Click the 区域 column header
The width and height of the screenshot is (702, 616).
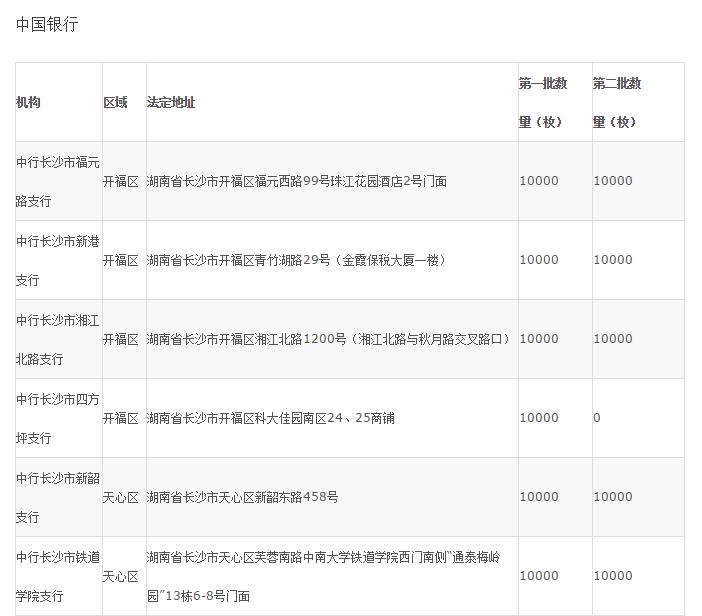pyautogui.click(x=116, y=103)
